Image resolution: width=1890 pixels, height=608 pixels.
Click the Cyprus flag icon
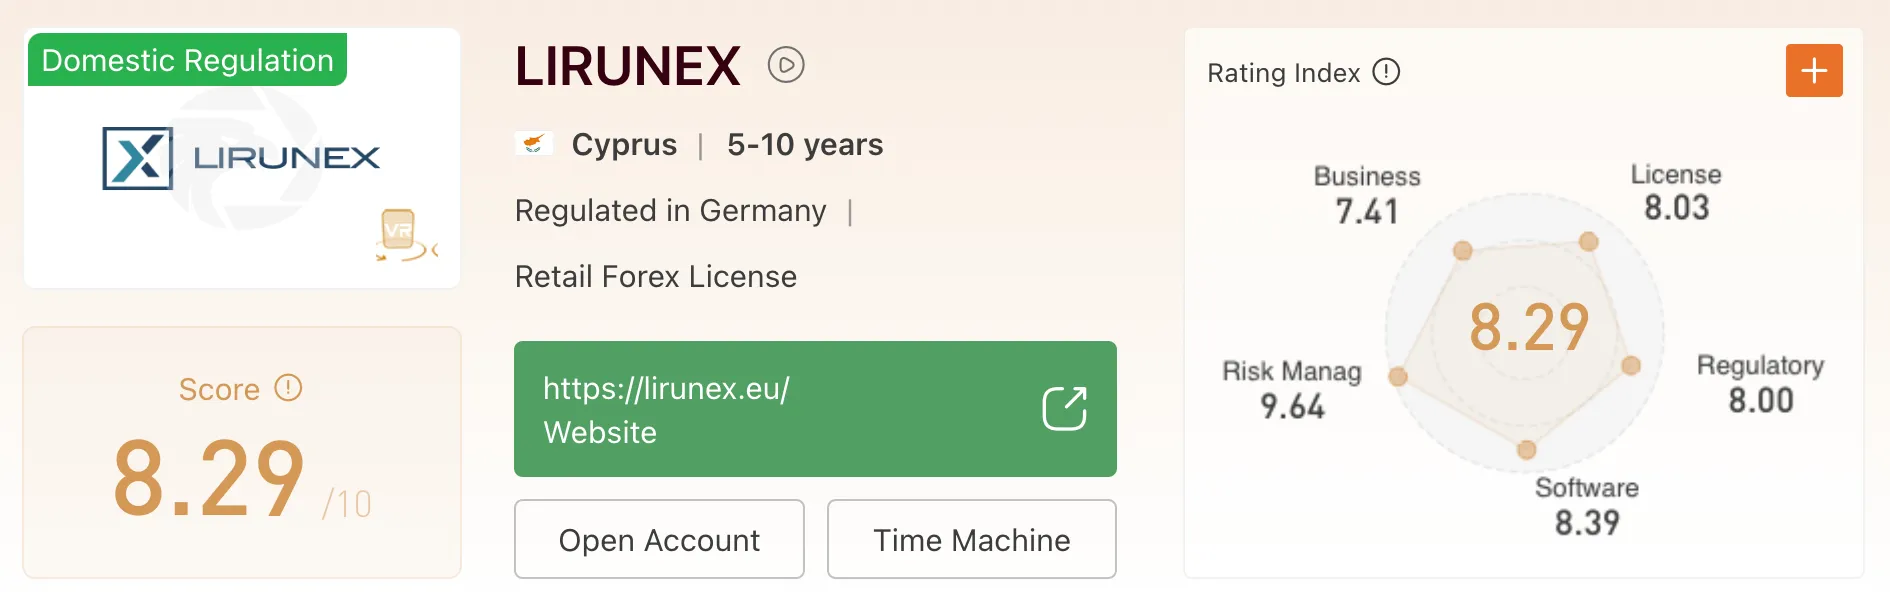click(534, 144)
